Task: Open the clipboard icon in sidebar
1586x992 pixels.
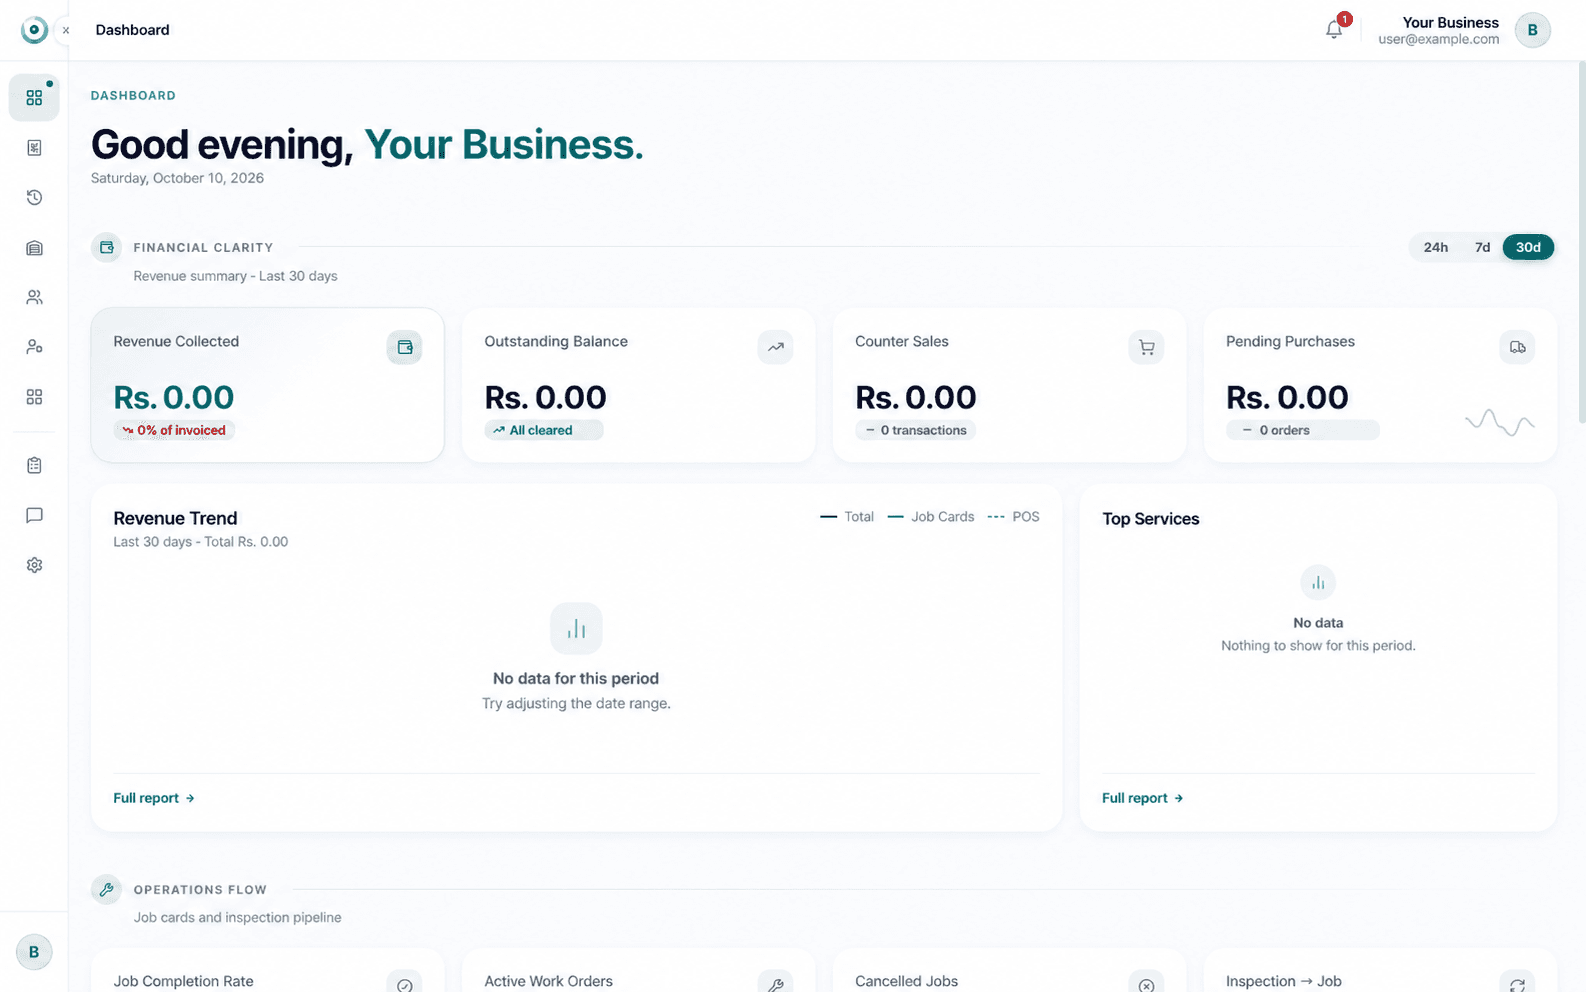Action: tap(34, 465)
